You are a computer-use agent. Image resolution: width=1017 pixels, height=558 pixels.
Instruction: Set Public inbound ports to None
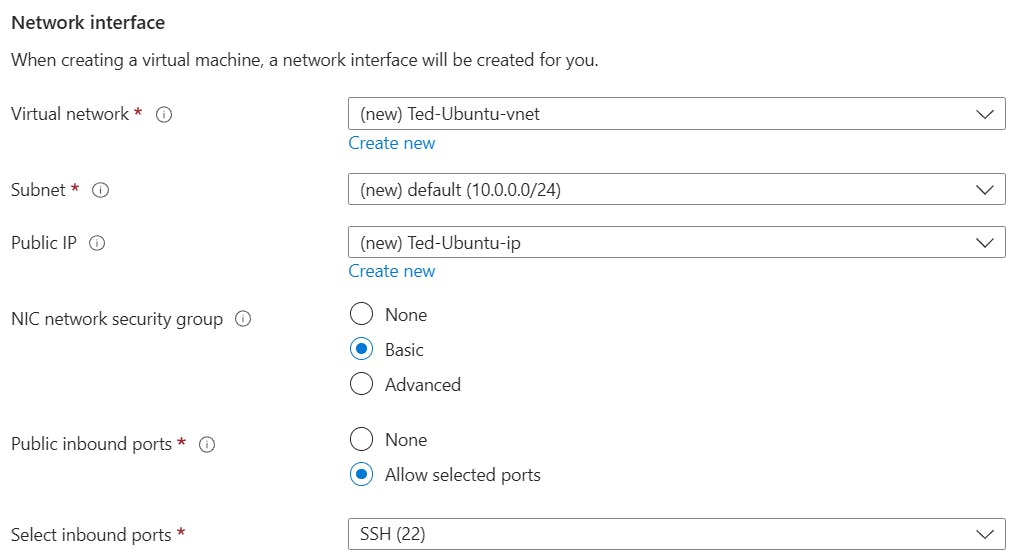click(362, 440)
